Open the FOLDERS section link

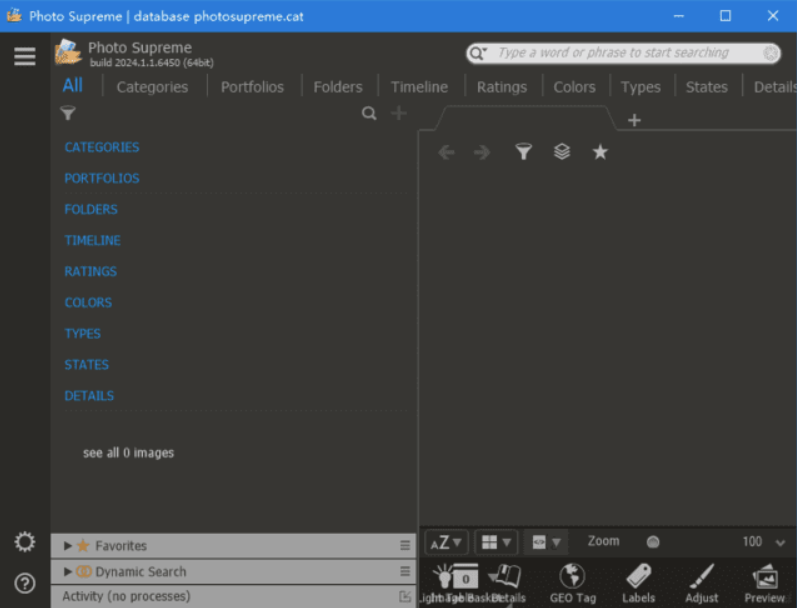(91, 209)
